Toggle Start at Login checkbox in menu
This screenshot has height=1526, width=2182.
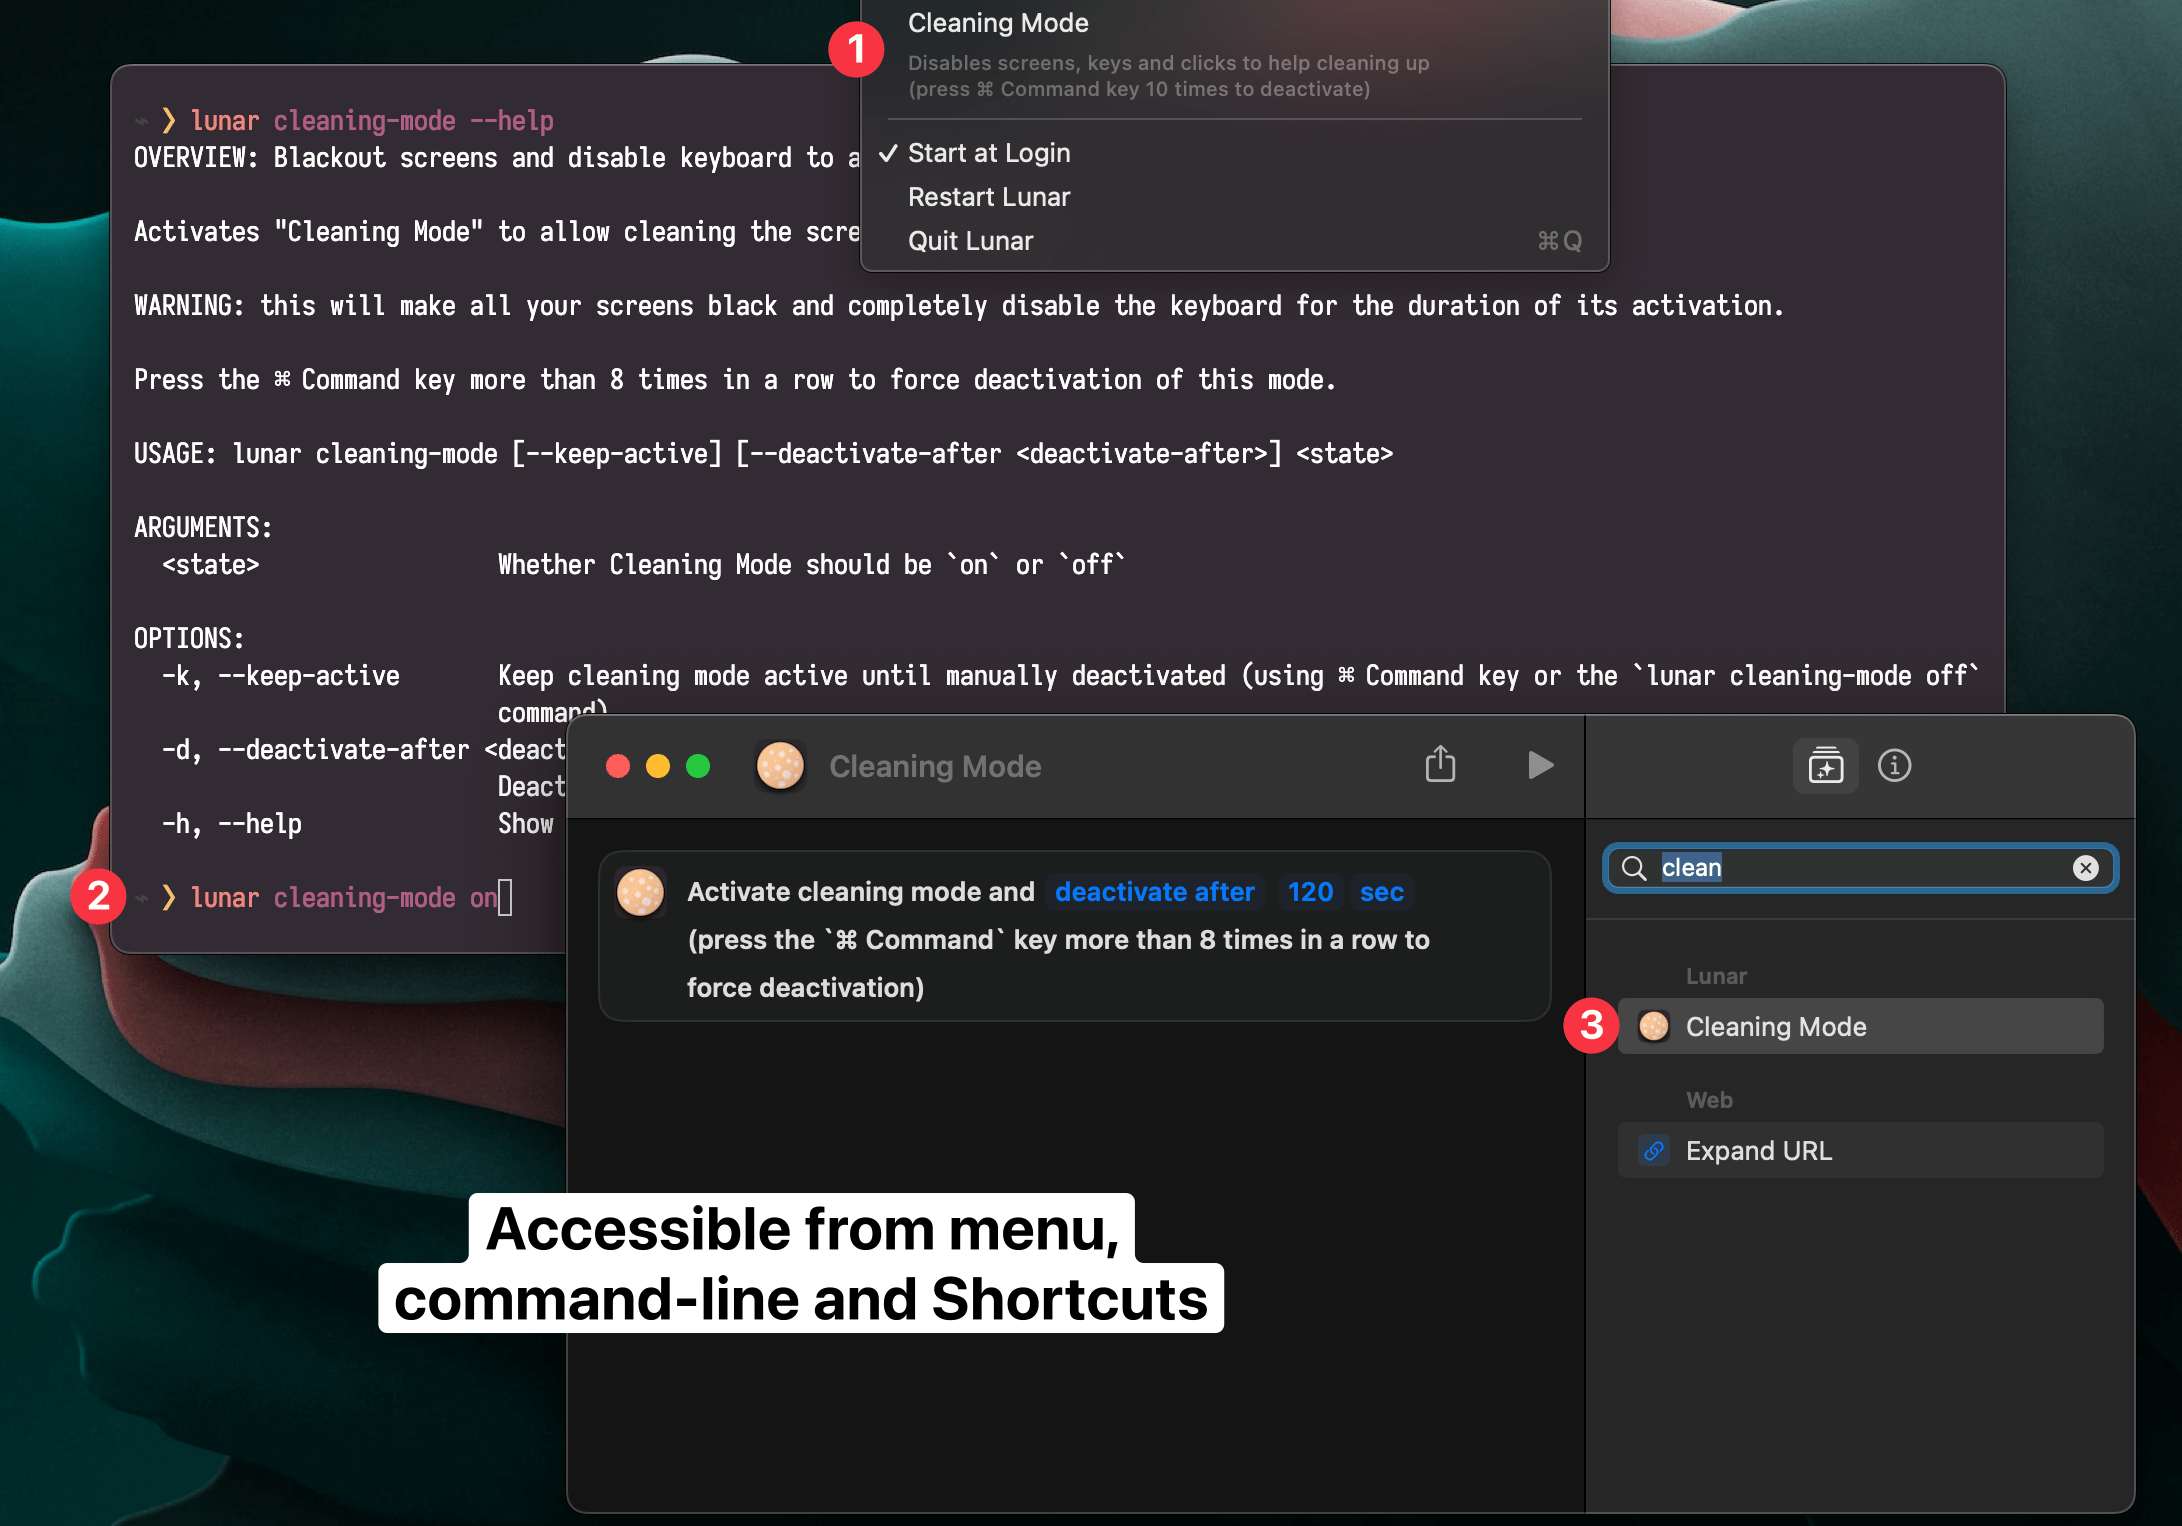pos(988,151)
